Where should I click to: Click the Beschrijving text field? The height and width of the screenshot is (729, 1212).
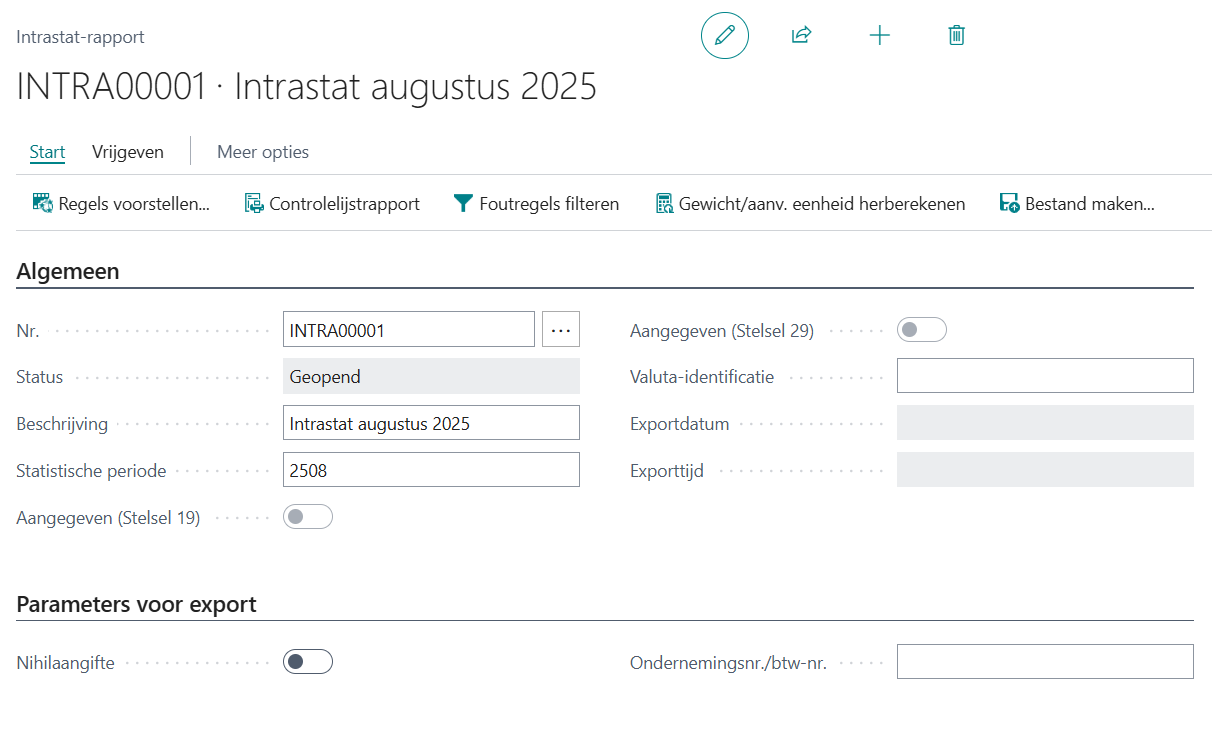[x=431, y=423]
